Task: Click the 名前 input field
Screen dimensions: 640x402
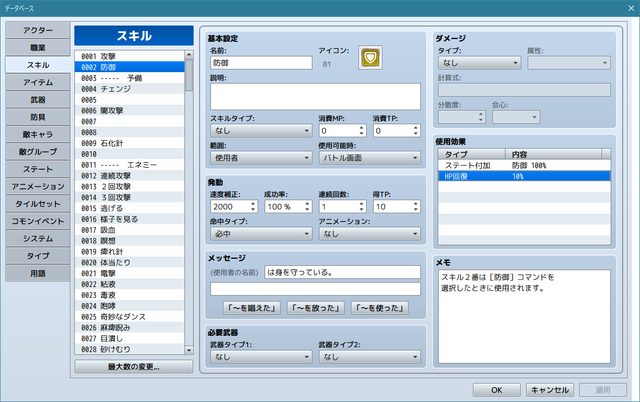Action: point(261,63)
